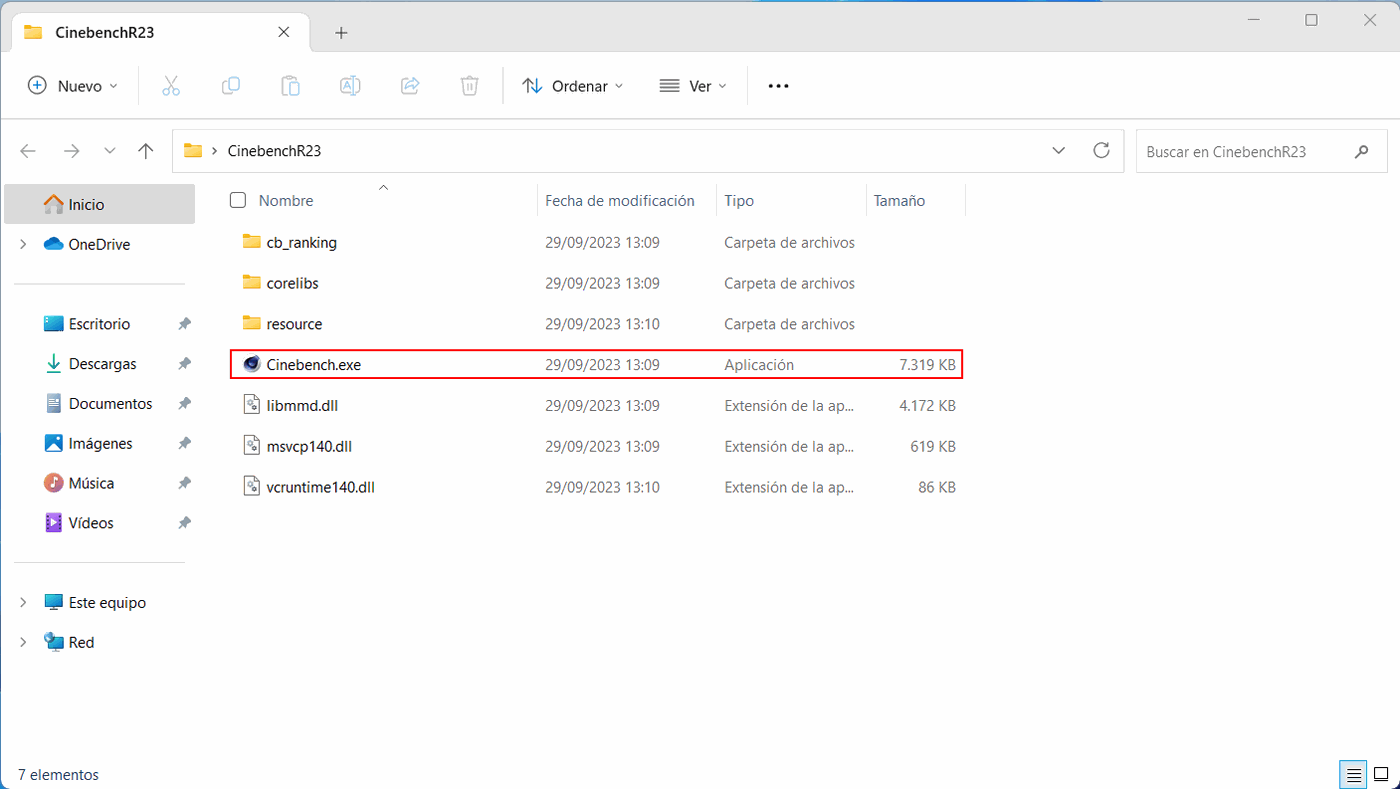Click the Delete trash can icon
The width and height of the screenshot is (1400, 789).
(x=469, y=86)
